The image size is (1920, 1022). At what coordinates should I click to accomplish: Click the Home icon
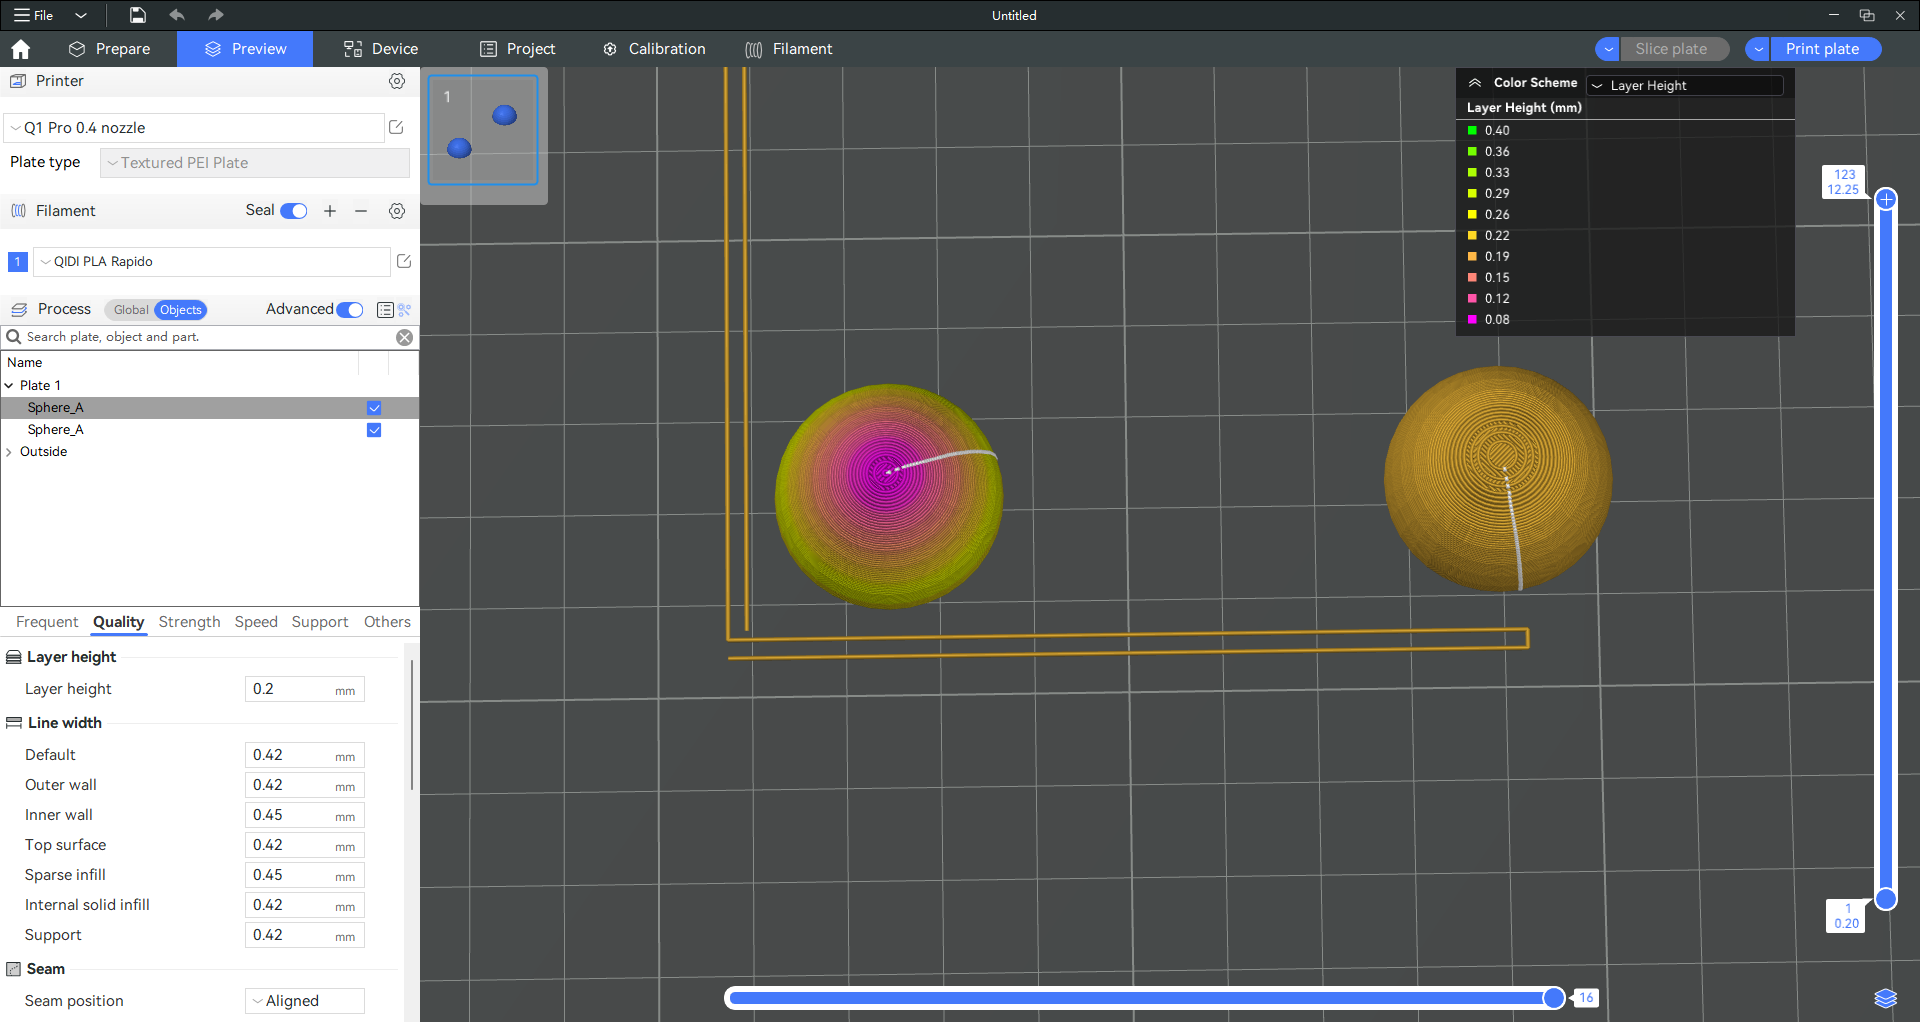pyautogui.click(x=21, y=49)
